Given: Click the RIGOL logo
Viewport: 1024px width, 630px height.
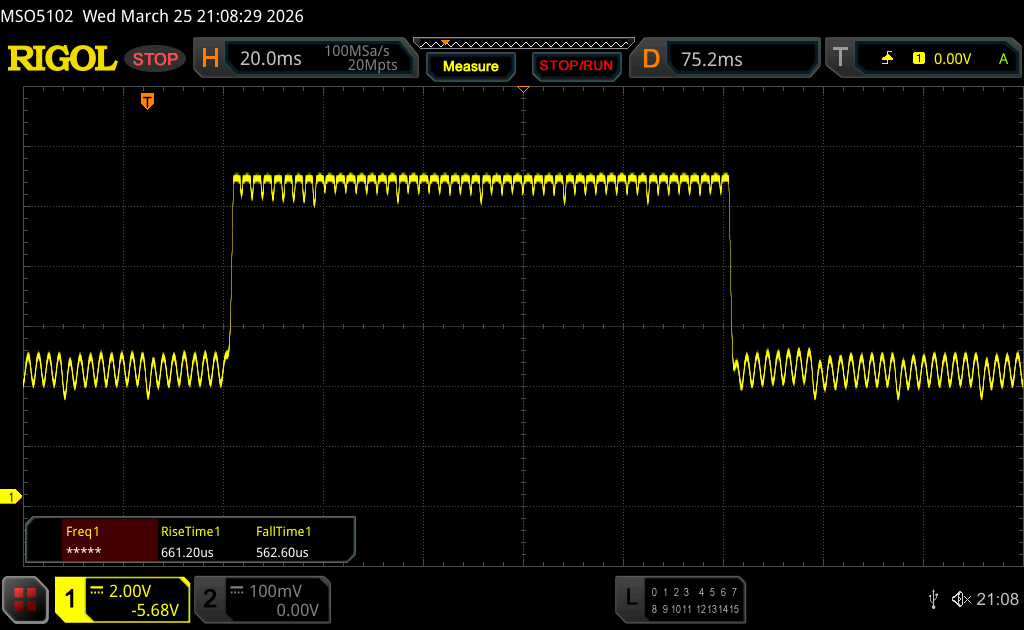Looking at the screenshot, I should [62, 59].
